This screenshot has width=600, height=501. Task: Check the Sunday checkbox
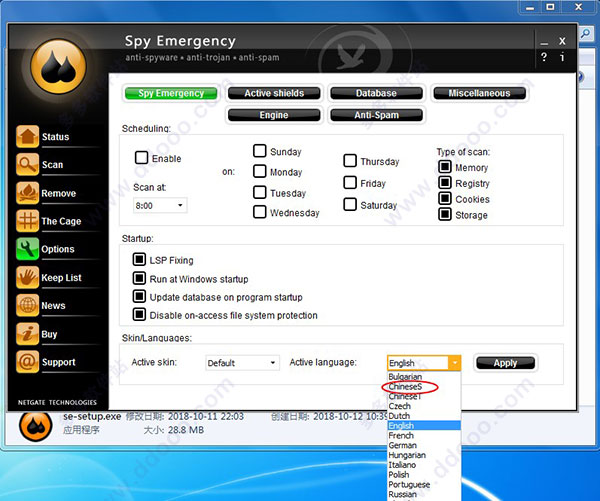(x=260, y=150)
